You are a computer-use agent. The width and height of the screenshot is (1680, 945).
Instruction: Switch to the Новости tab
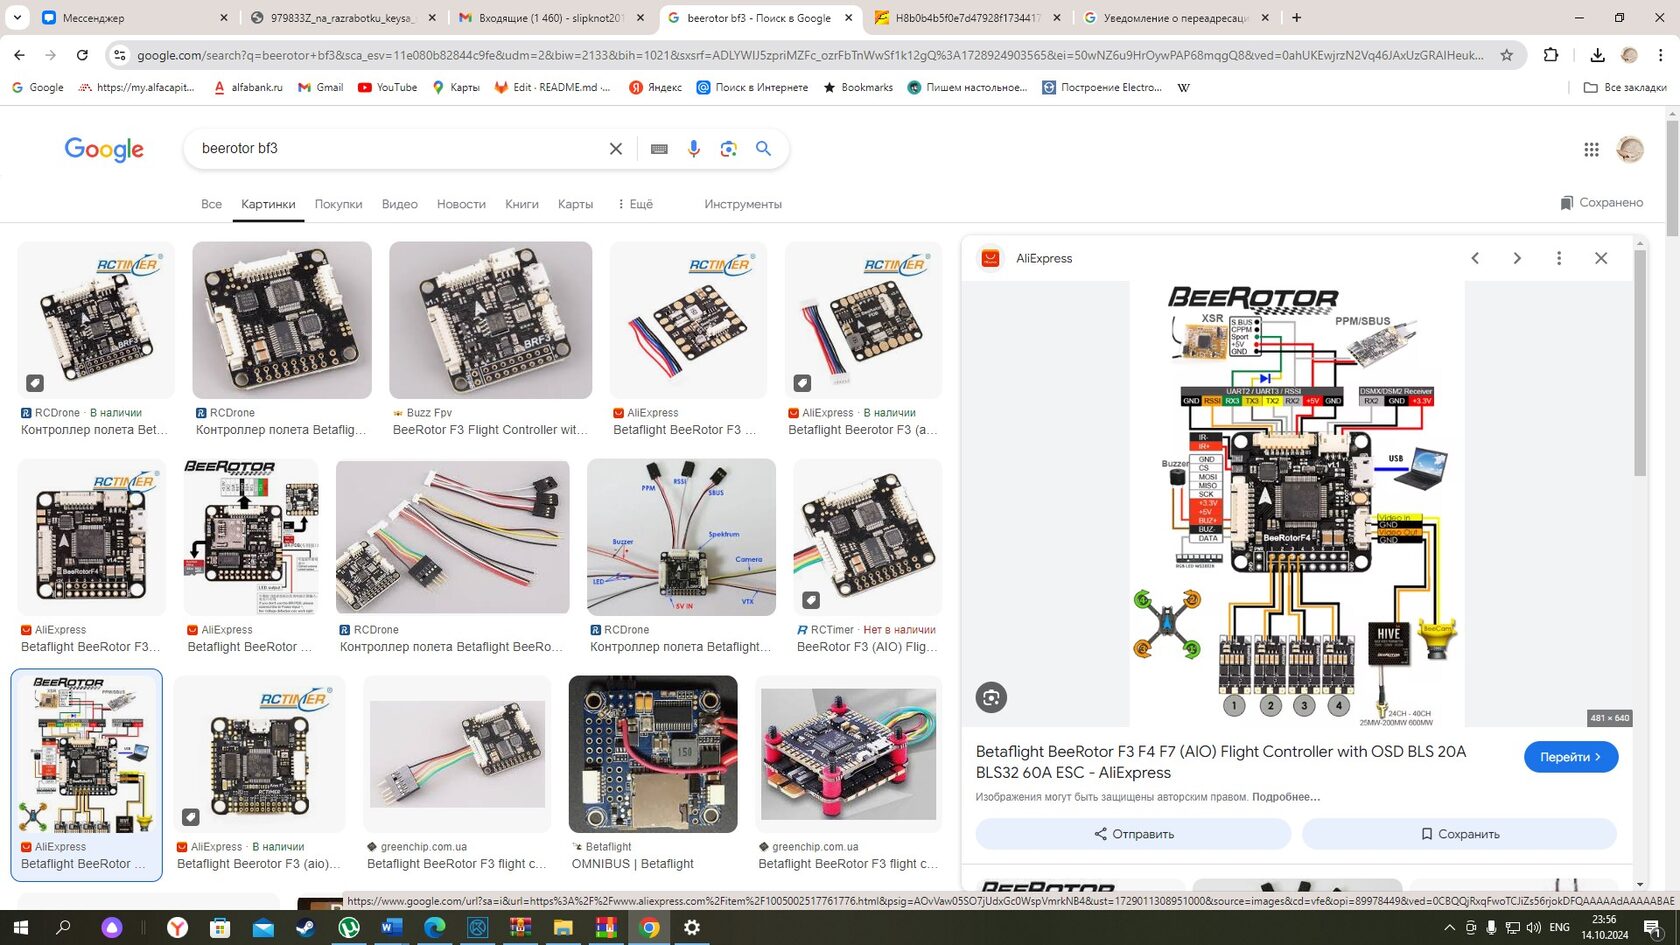461,204
